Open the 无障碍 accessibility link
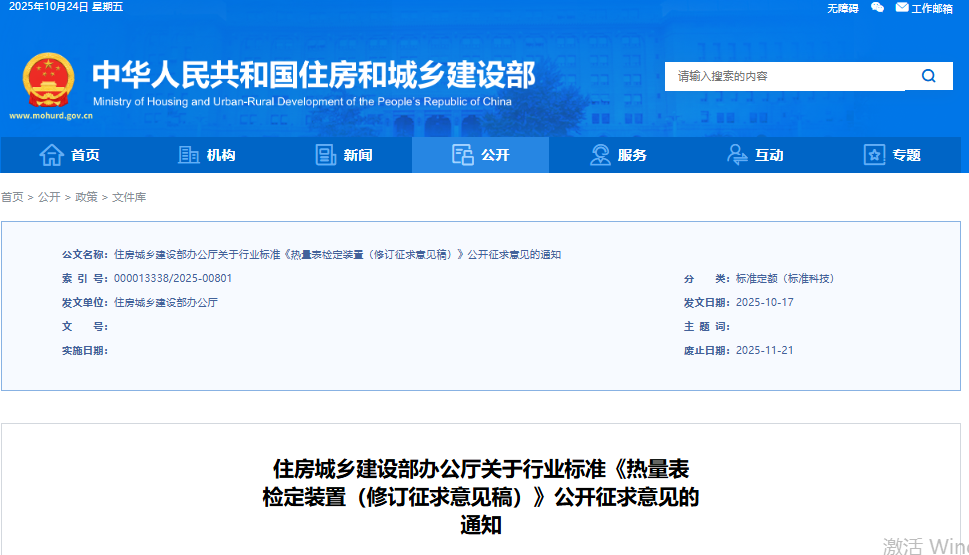969x555 pixels. click(x=842, y=8)
